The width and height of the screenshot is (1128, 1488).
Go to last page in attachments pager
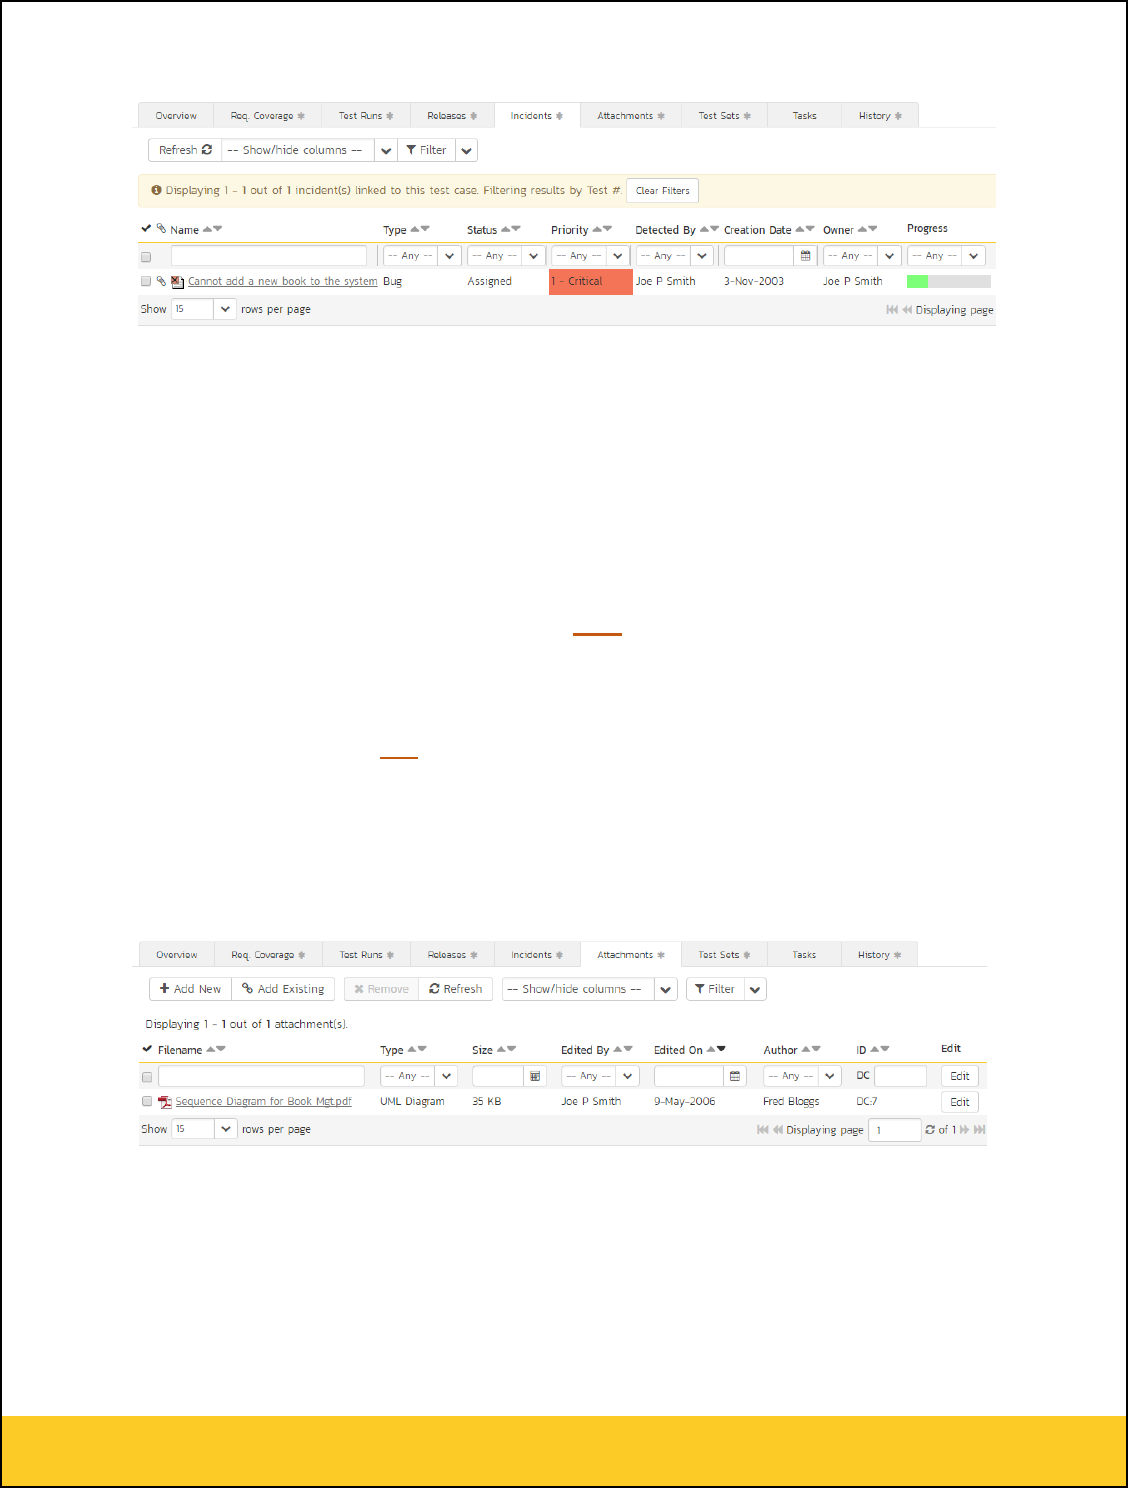pos(980,1130)
